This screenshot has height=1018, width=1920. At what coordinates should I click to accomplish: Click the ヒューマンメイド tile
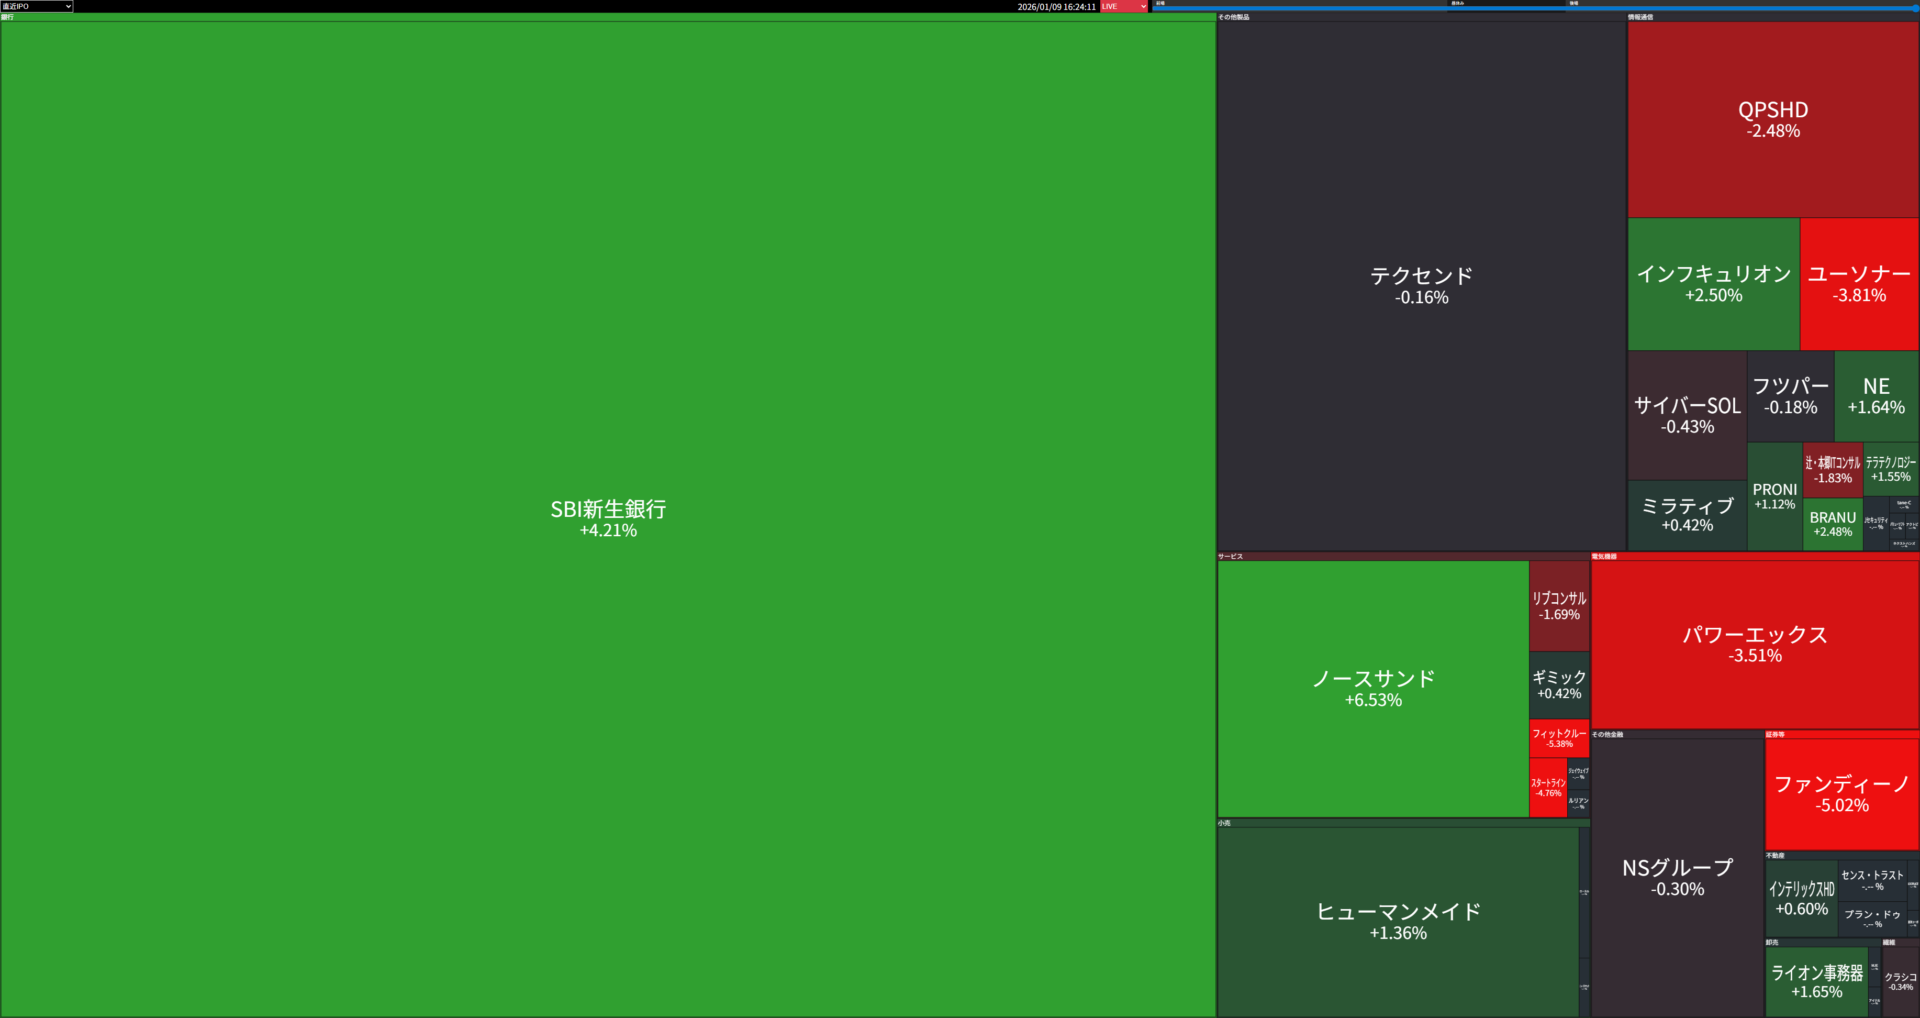[1397, 921]
